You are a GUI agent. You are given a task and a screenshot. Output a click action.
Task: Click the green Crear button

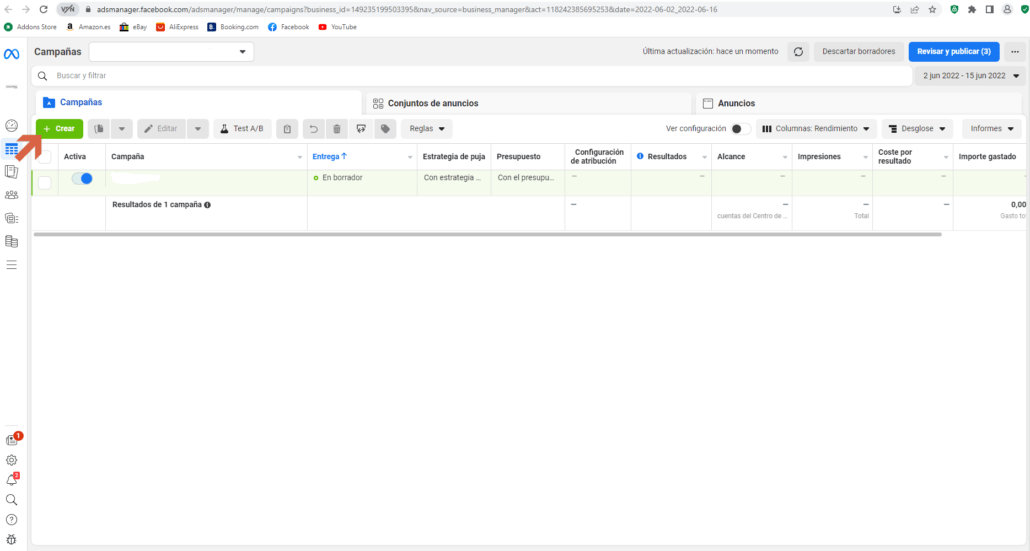tap(59, 129)
